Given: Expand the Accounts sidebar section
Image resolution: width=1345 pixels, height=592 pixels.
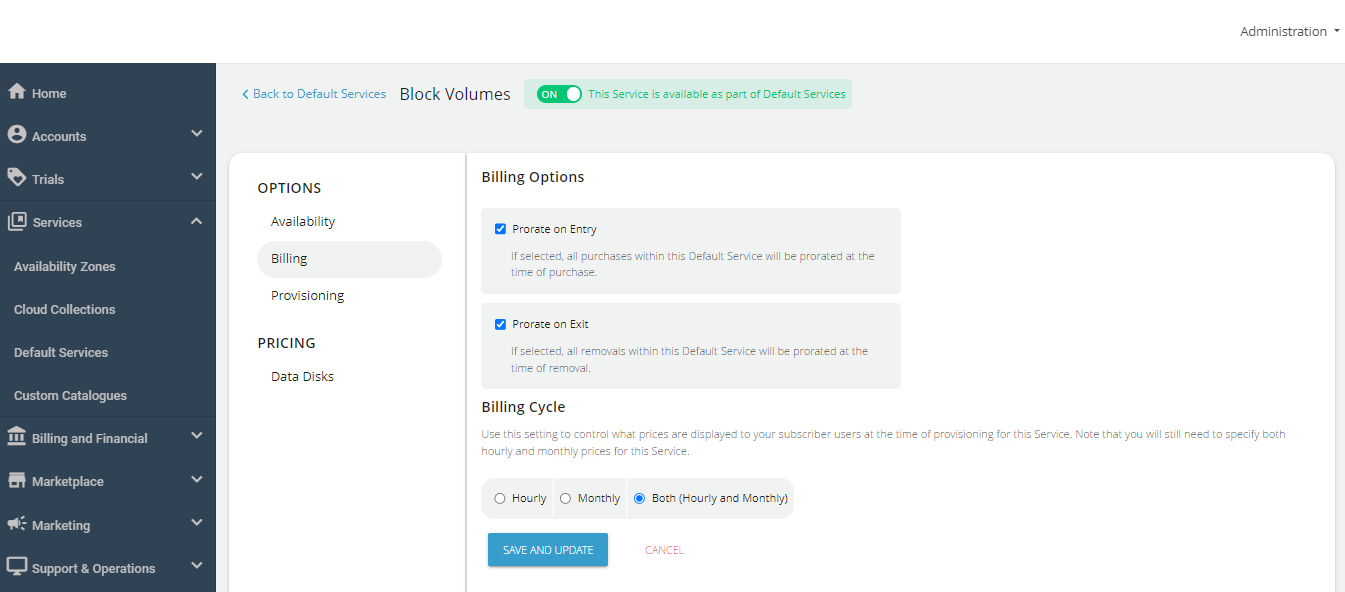Looking at the screenshot, I should pyautogui.click(x=196, y=134).
